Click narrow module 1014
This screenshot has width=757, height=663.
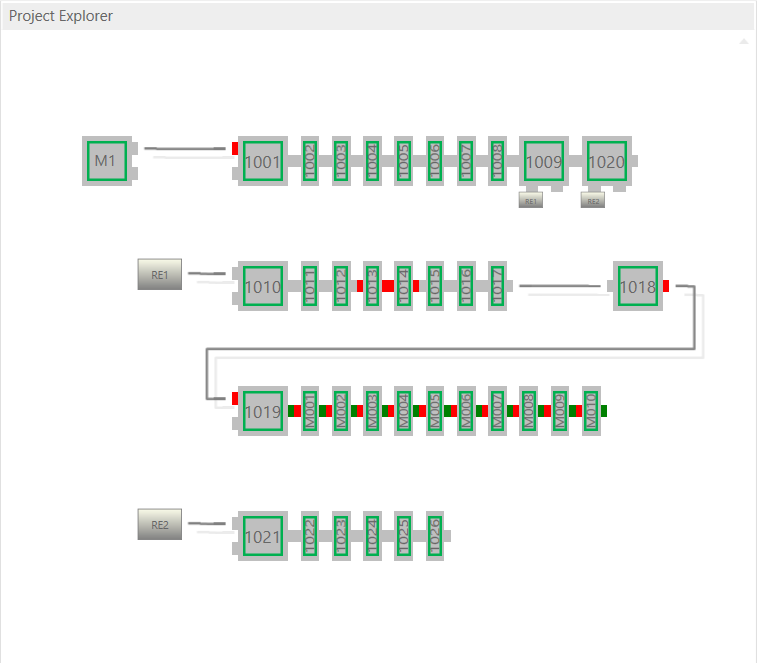[403, 287]
